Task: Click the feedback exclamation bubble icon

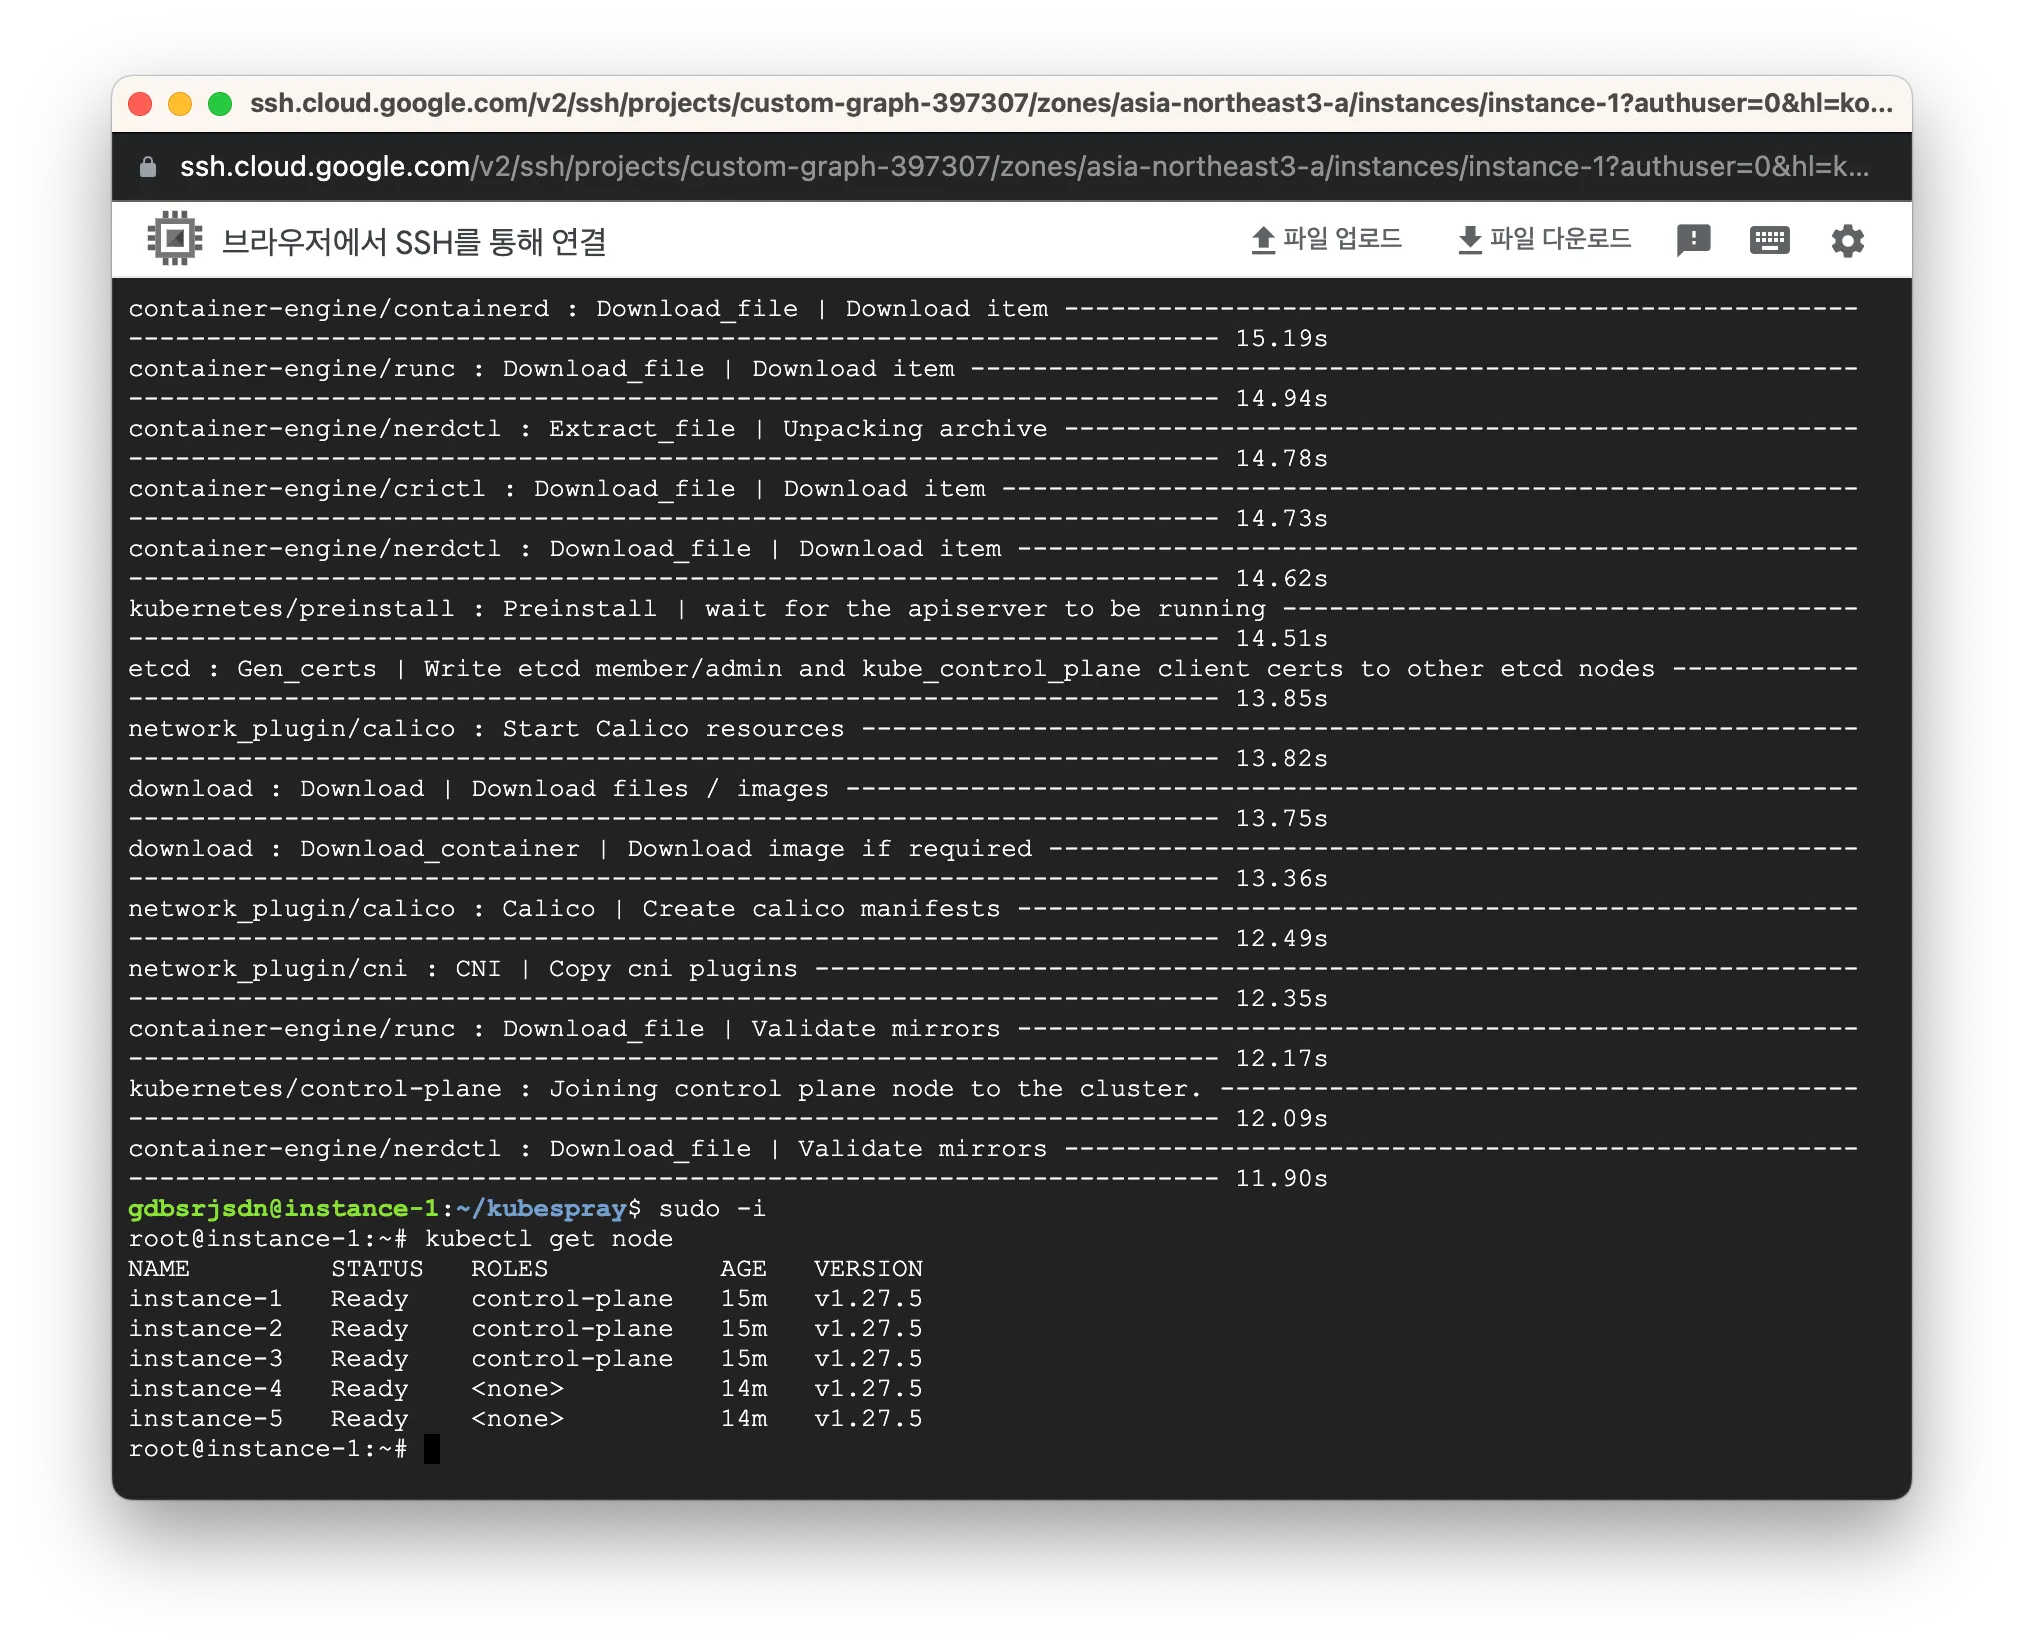Action: 1693,240
